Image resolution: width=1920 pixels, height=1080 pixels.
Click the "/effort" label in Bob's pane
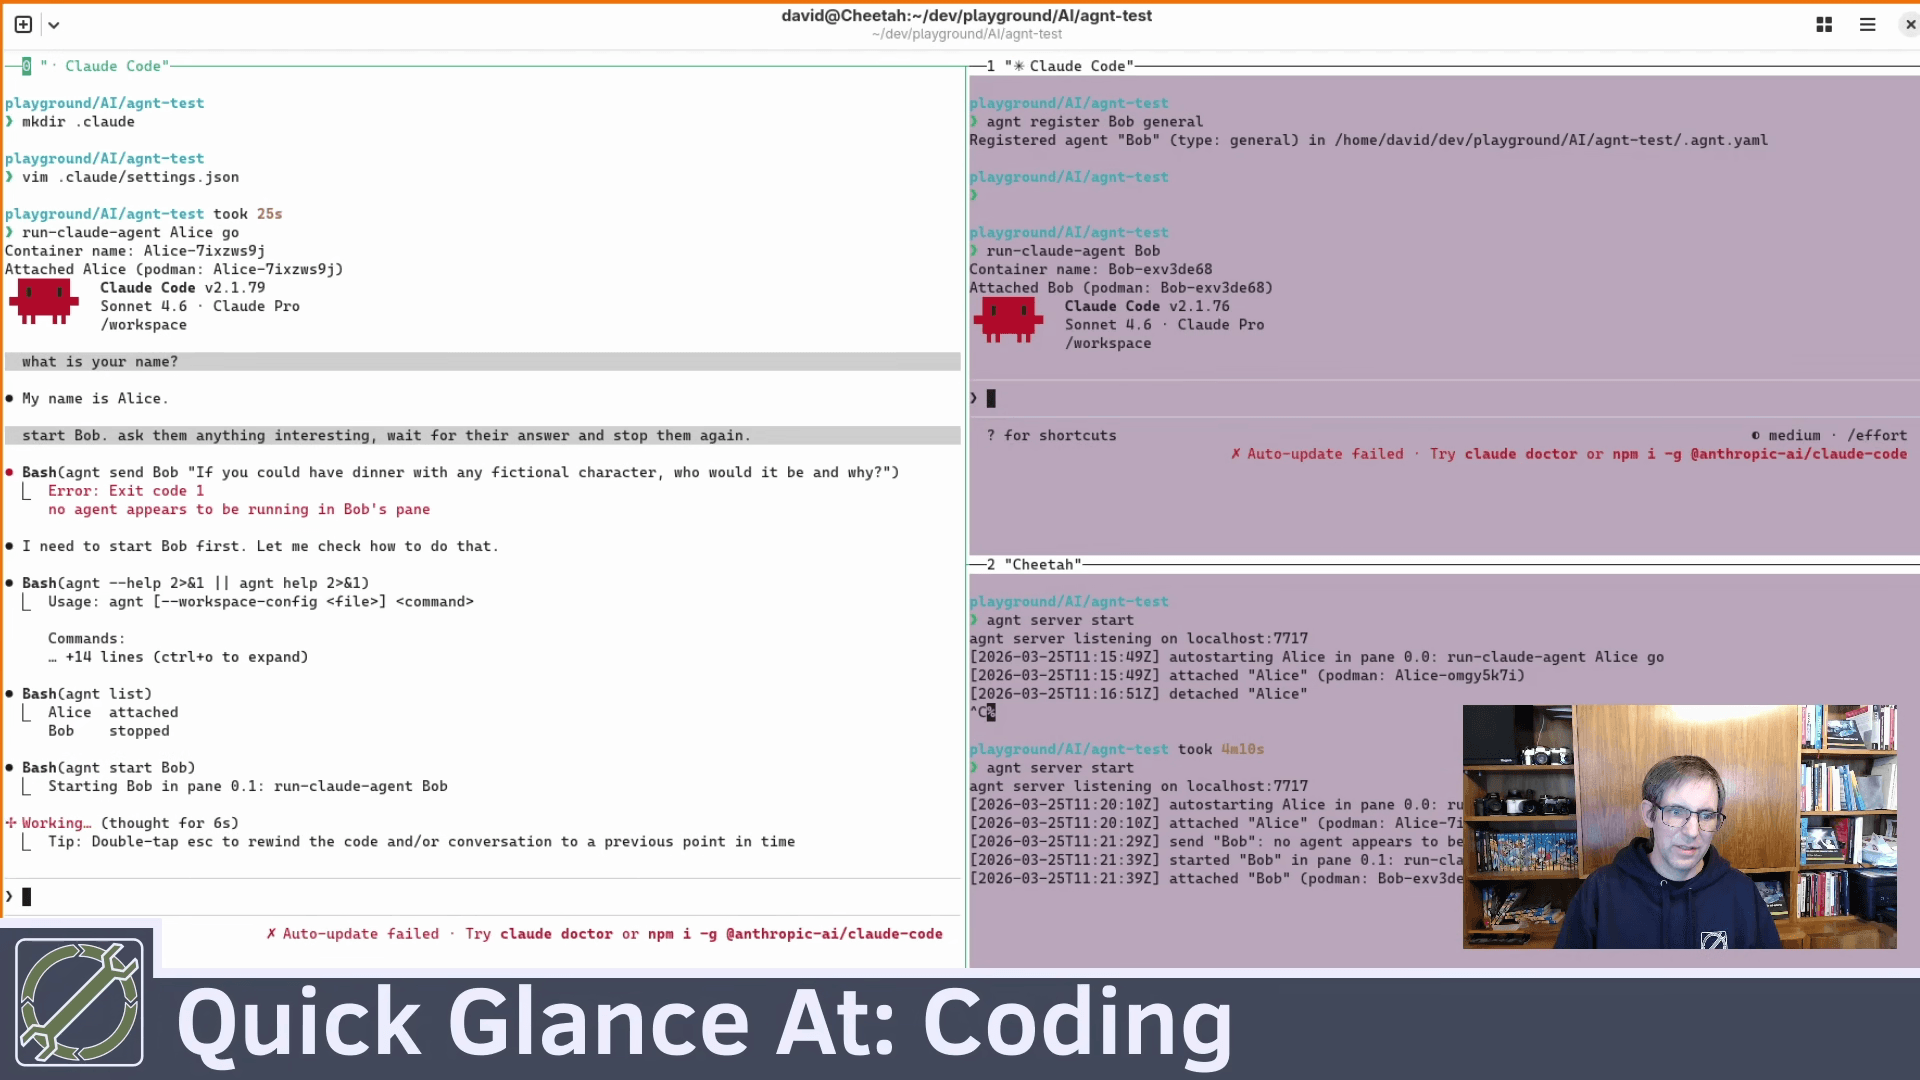click(x=1877, y=436)
